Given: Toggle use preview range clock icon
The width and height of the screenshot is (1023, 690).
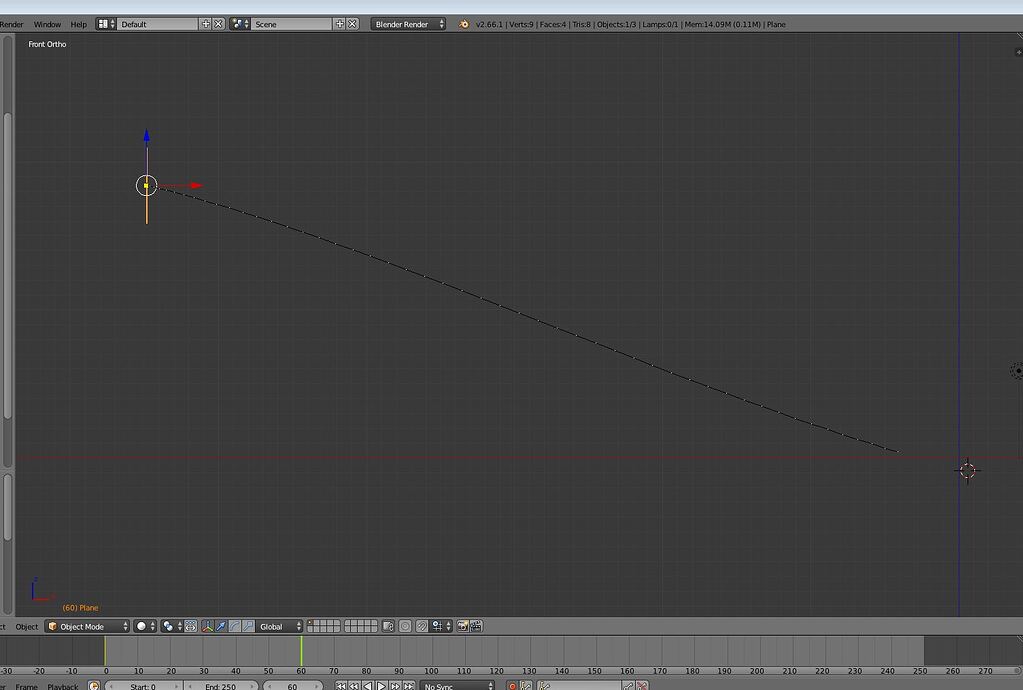Looking at the screenshot, I should coord(94,686).
